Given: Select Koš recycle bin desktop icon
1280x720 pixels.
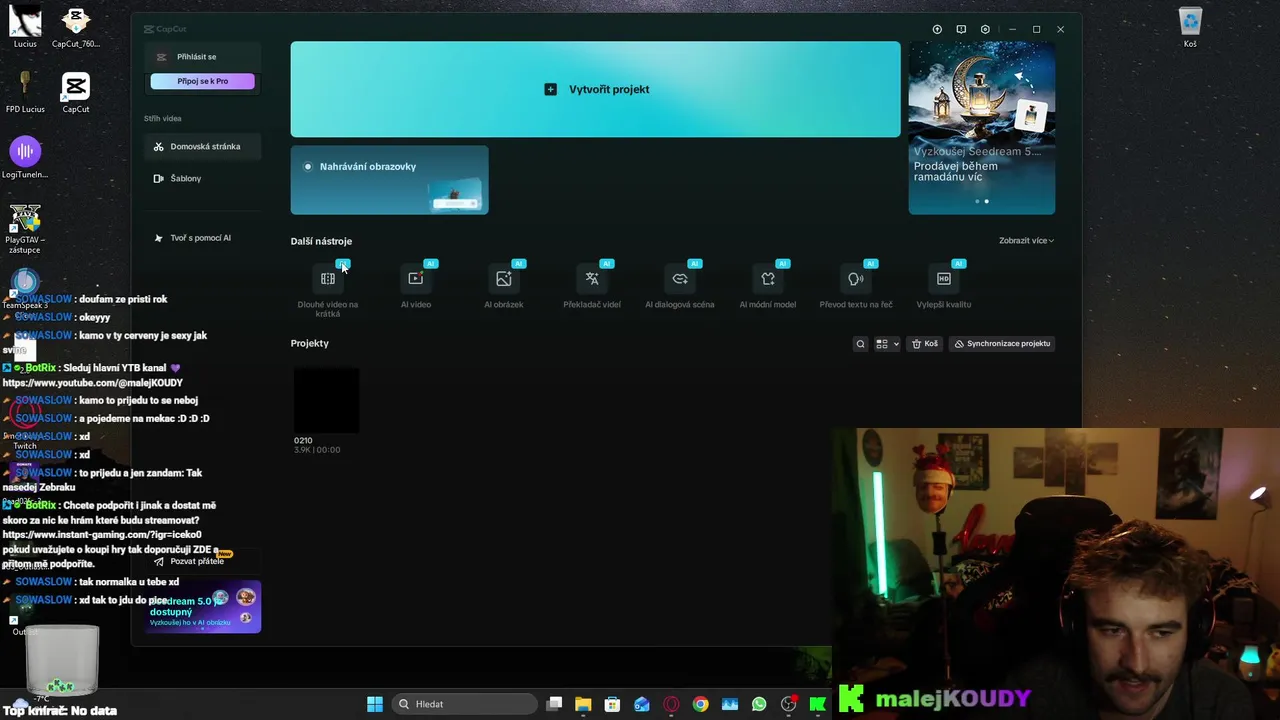Looking at the screenshot, I should pos(1190,27).
